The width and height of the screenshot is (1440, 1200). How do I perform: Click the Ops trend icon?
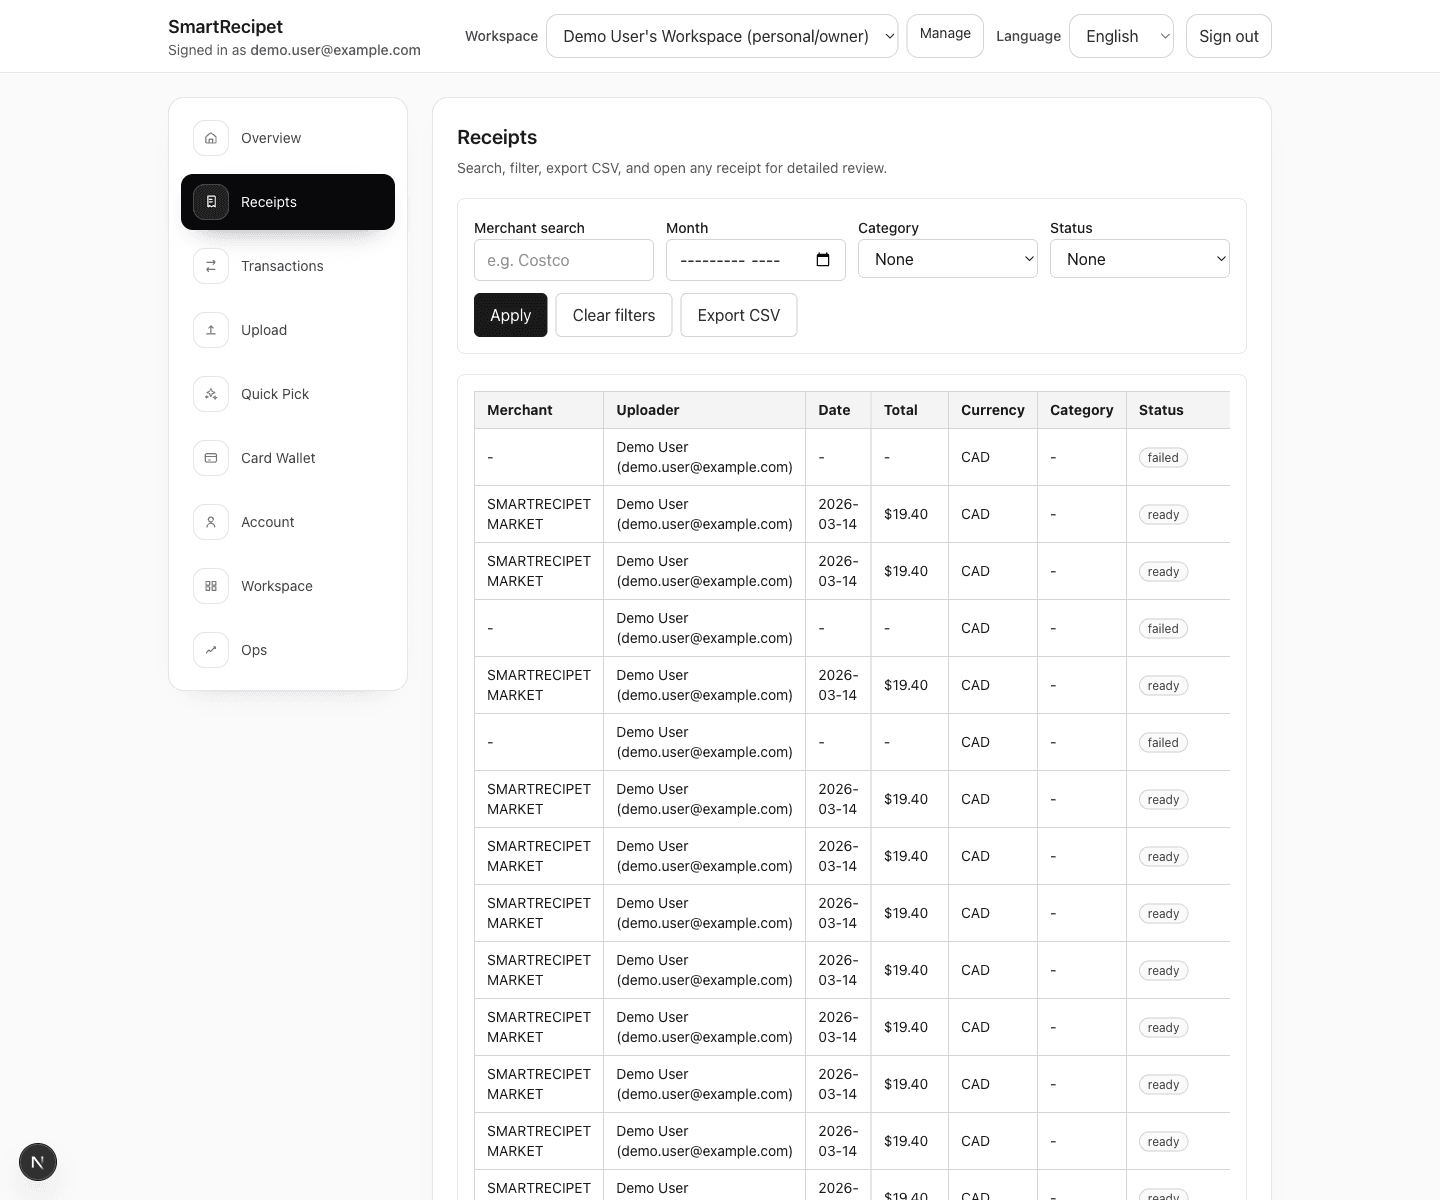[x=210, y=650]
